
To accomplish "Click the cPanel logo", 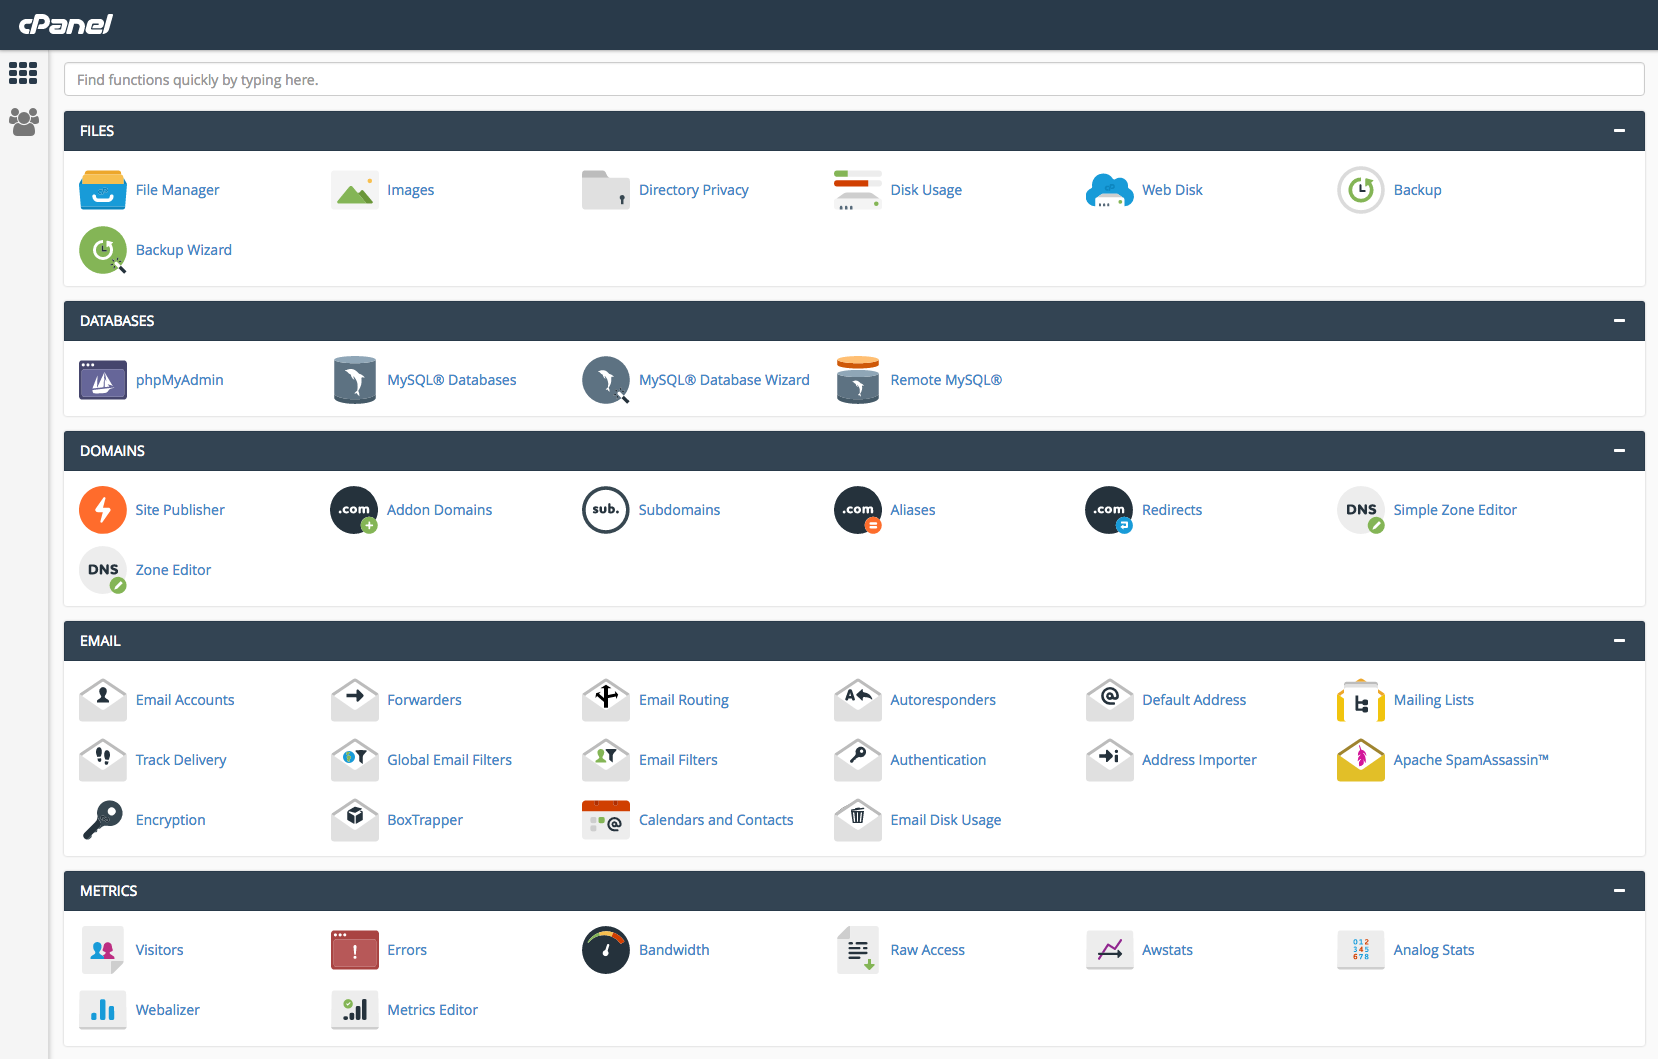I will tap(65, 24).
